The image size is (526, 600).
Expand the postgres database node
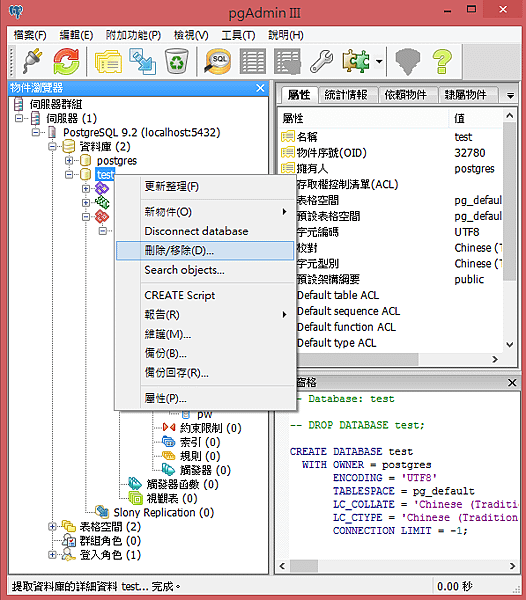(x=69, y=161)
